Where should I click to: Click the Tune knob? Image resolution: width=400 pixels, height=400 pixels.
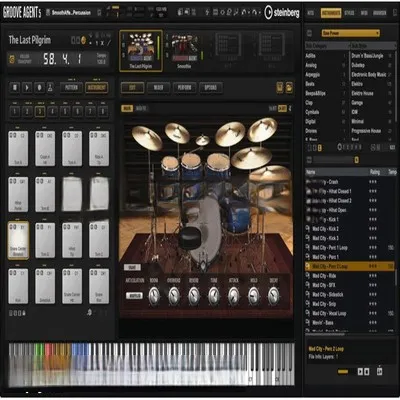(x=214, y=295)
